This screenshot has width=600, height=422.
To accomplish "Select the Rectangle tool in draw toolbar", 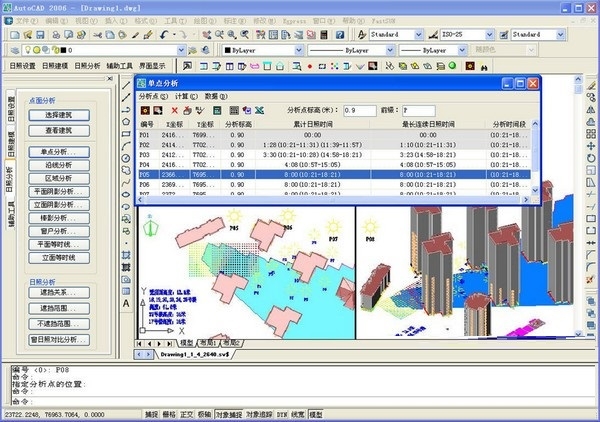I will click(x=126, y=134).
